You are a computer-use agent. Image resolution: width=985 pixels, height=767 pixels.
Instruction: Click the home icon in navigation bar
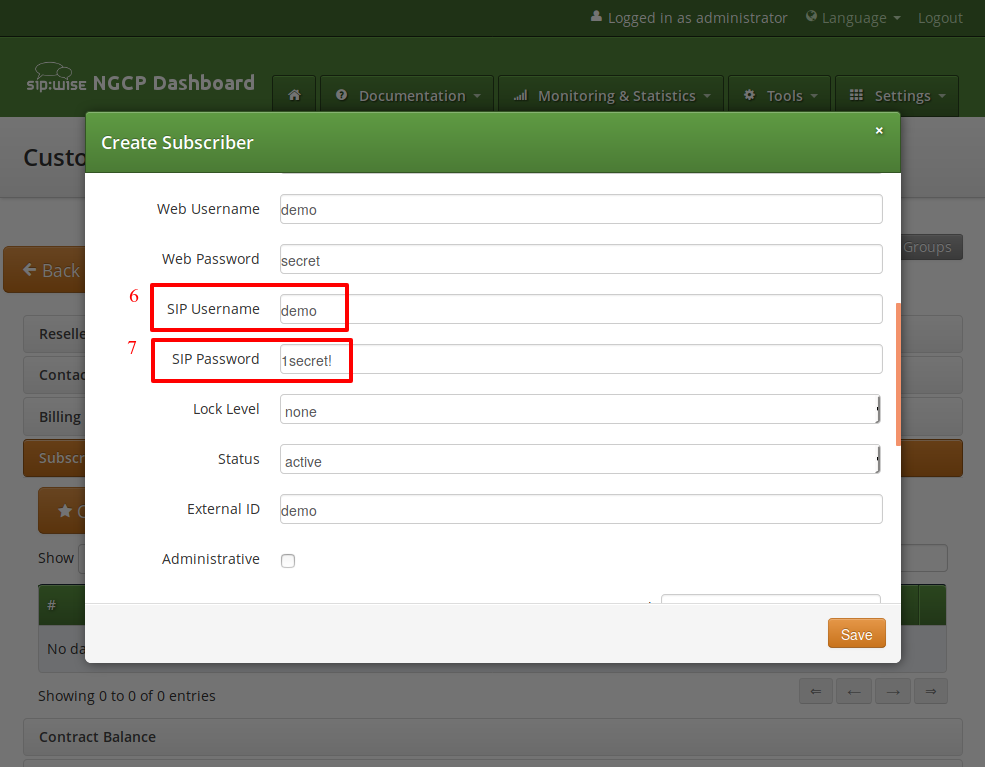pyautogui.click(x=294, y=96)
